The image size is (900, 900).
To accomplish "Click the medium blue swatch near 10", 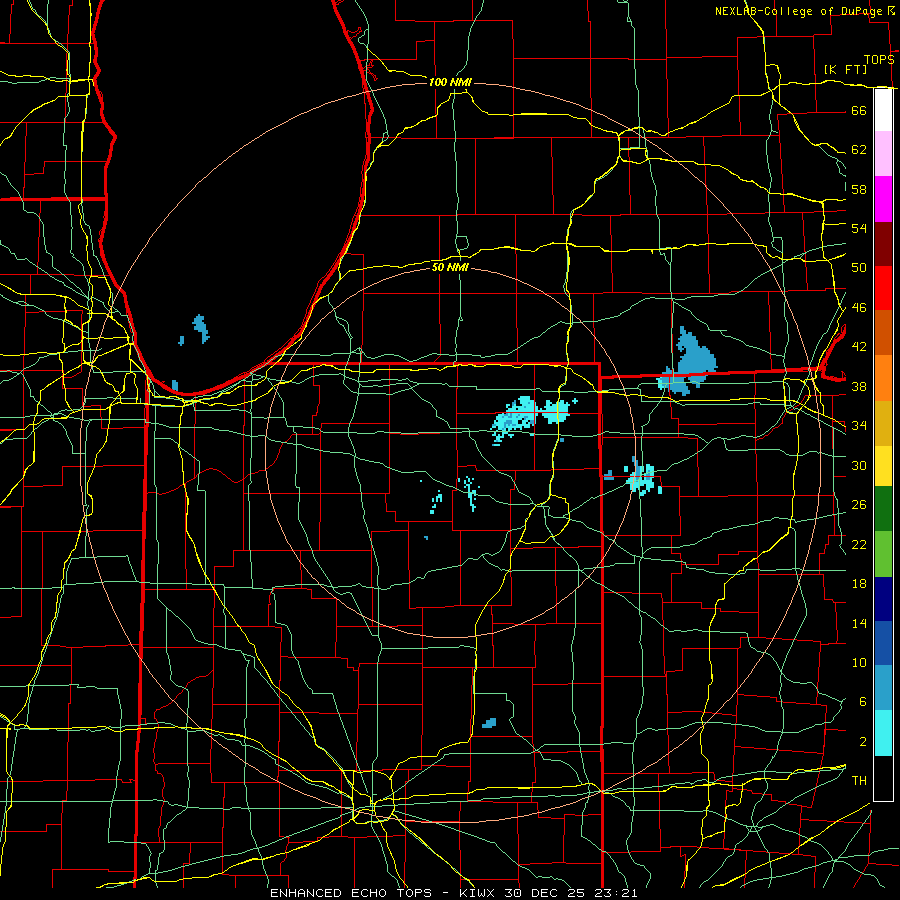I will click(883, 643).
